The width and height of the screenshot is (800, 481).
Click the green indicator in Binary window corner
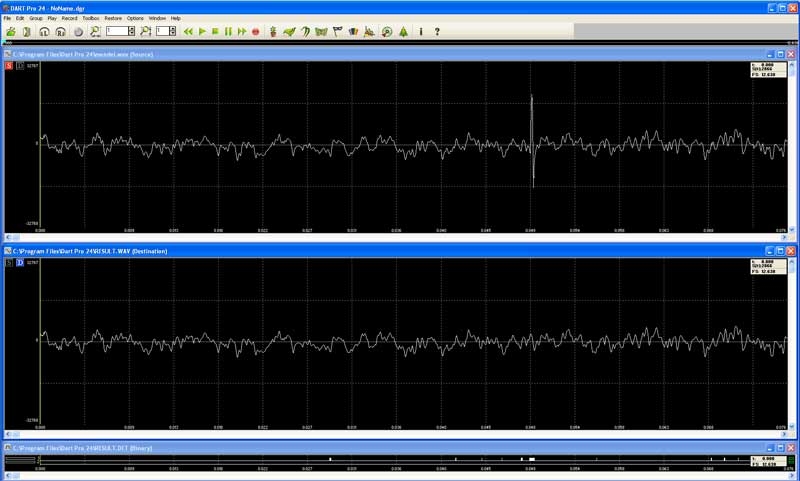pos(791,461)
